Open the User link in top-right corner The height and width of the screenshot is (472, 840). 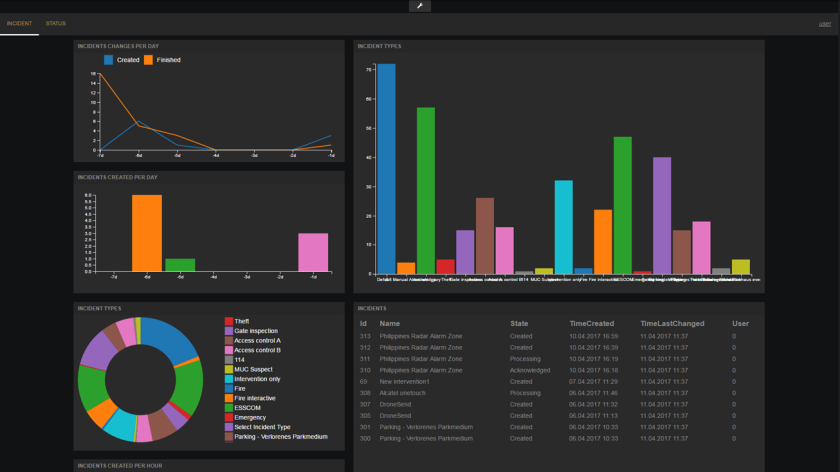click(x=824, y=22)
